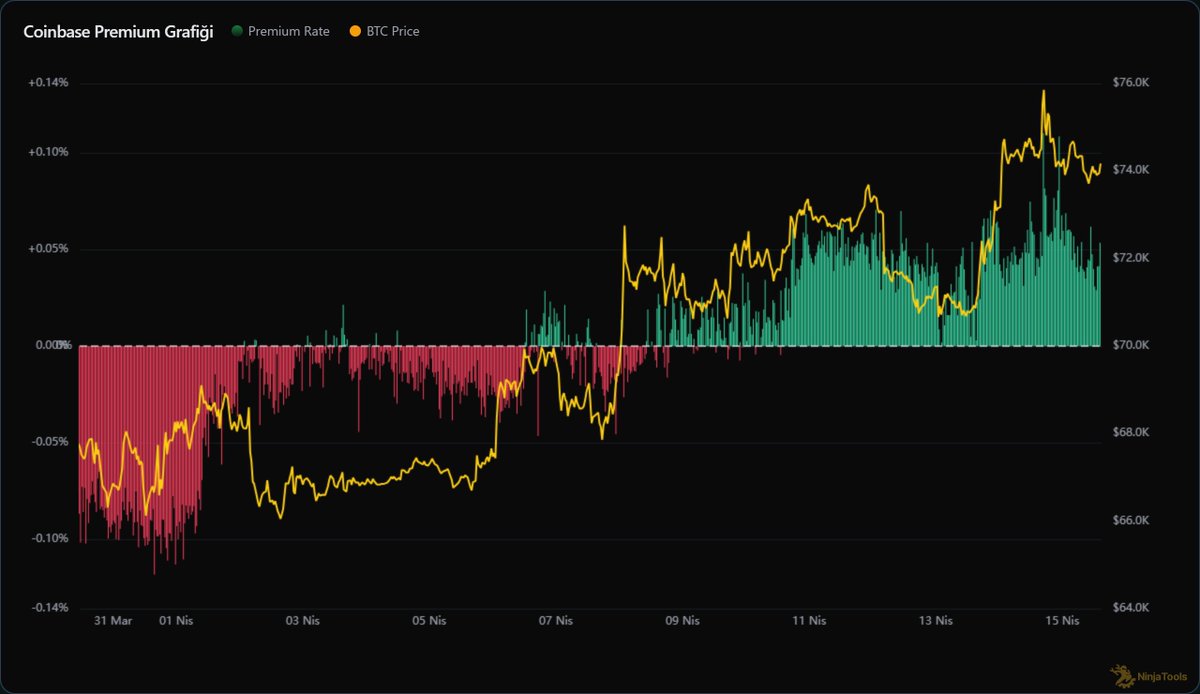1200x694 pixels.
Task: Click the 05 Nis x-axis label
Action: pyautogui.click(x=429, y=621)
